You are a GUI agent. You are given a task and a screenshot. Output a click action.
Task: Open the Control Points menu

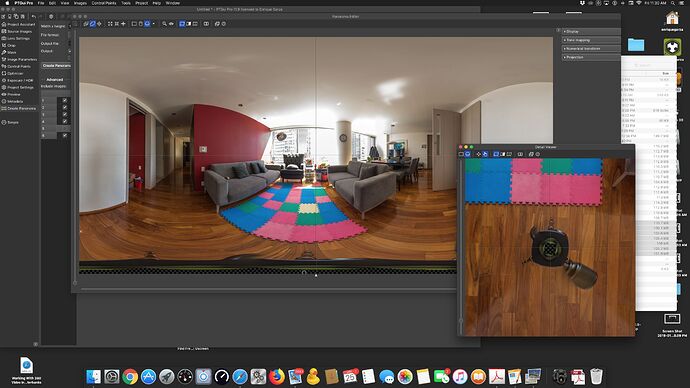click(104, 3)
